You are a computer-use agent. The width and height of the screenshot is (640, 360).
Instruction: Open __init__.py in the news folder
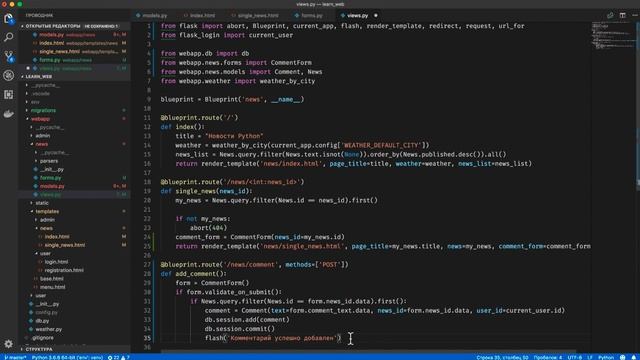coord(51,169)
